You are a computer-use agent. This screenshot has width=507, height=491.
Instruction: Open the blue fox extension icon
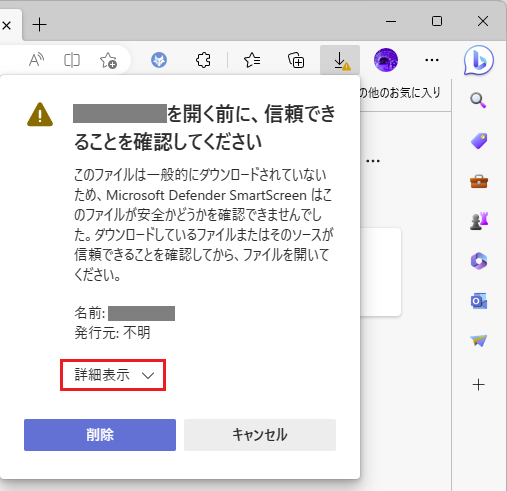159,60
